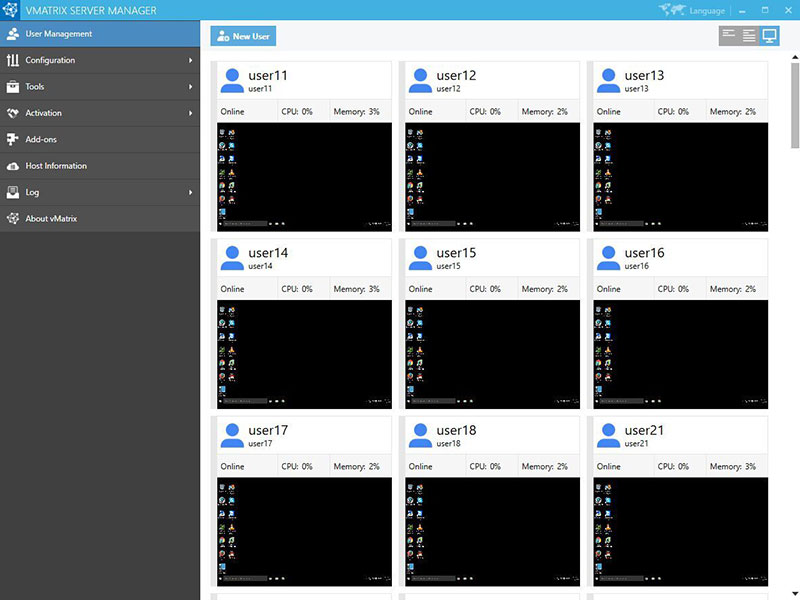
Task: Click the Configuration sliders icon
Action: 14,60
